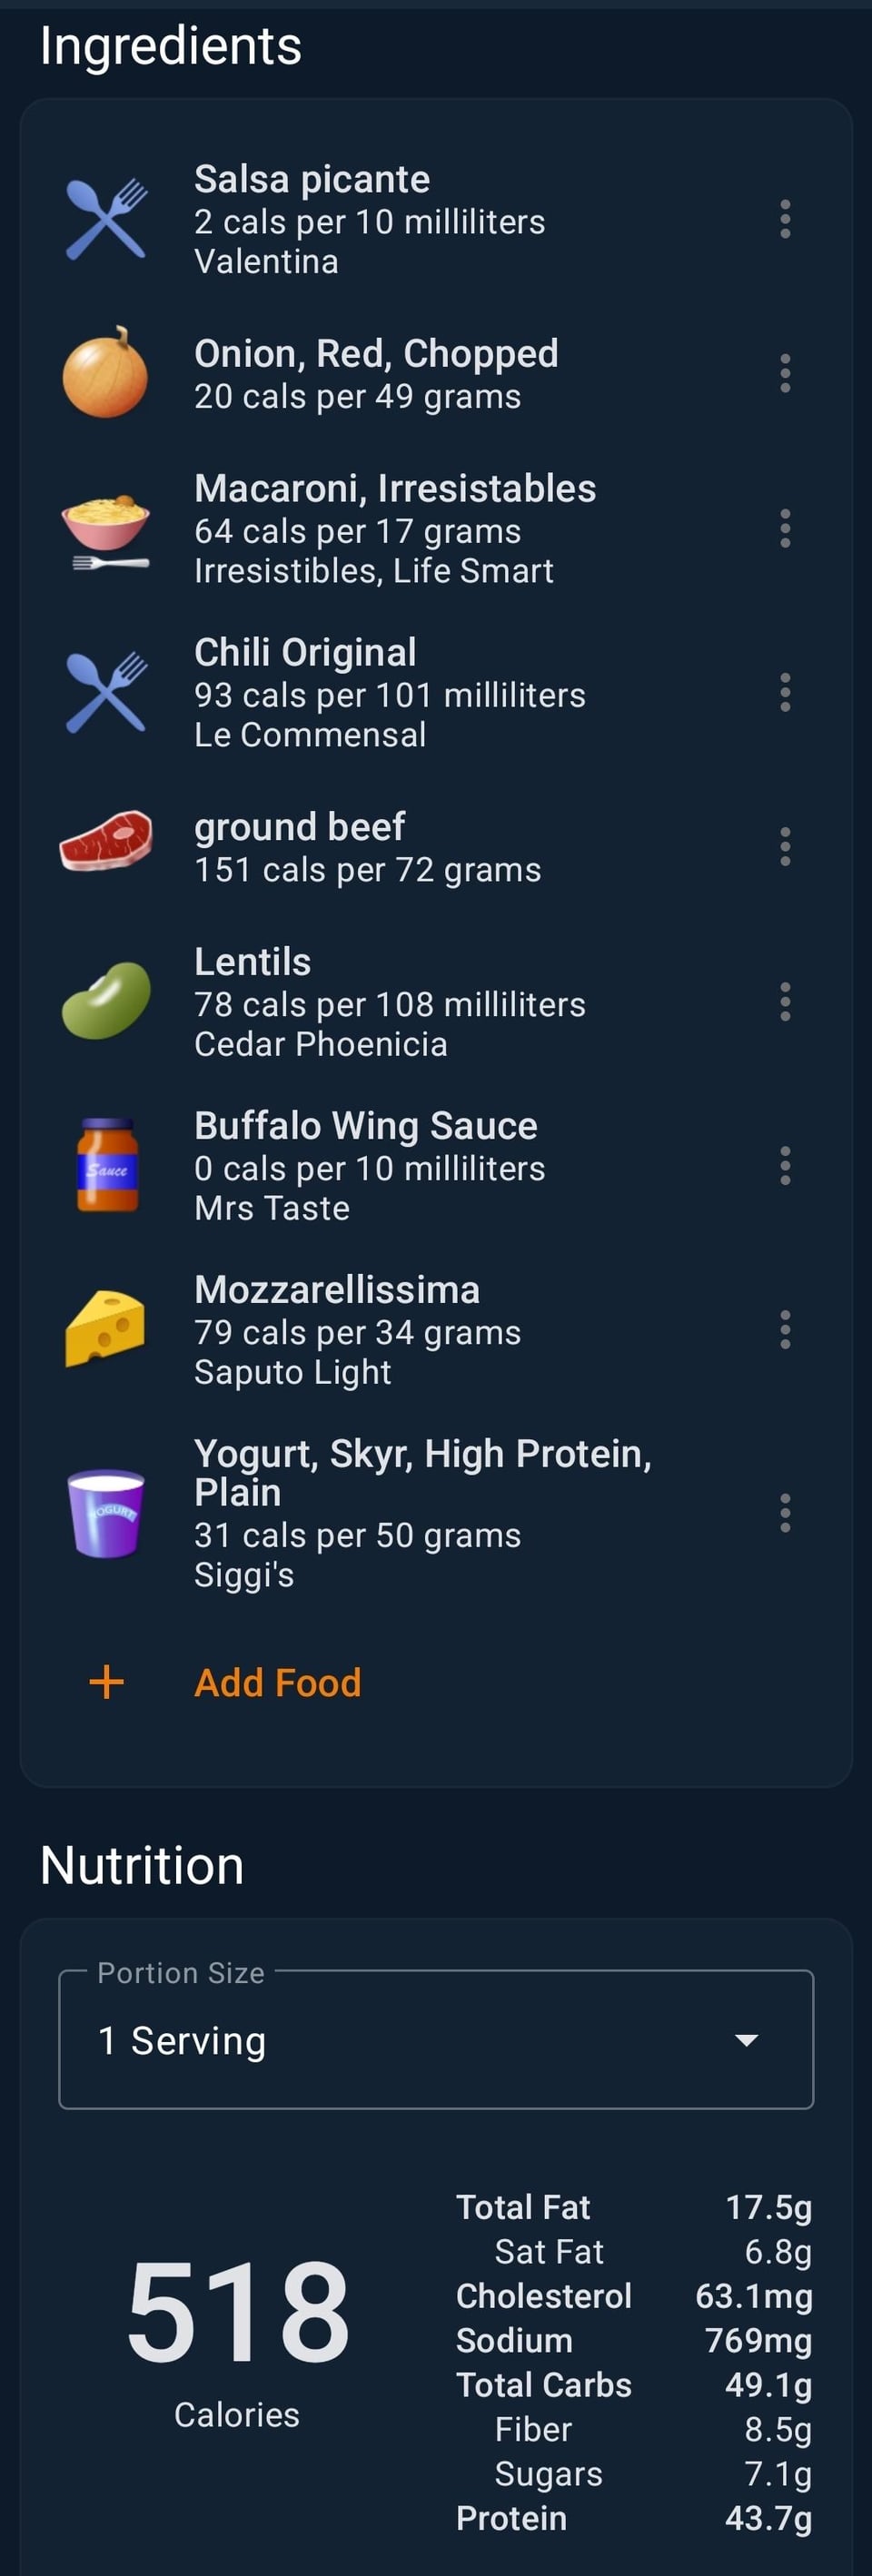Select the Mozzarellissima cheese icon

point(106,1329)
